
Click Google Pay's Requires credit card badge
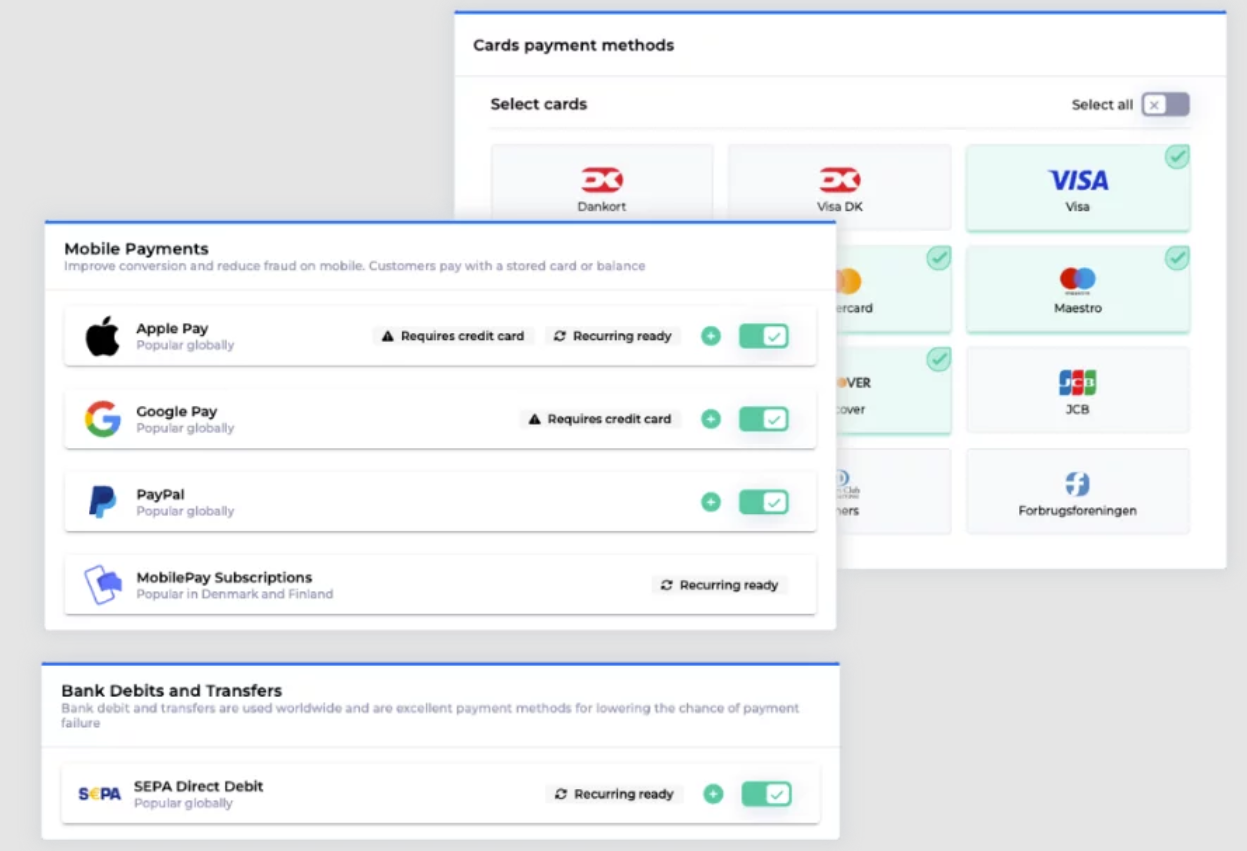(x=601, y=419)
